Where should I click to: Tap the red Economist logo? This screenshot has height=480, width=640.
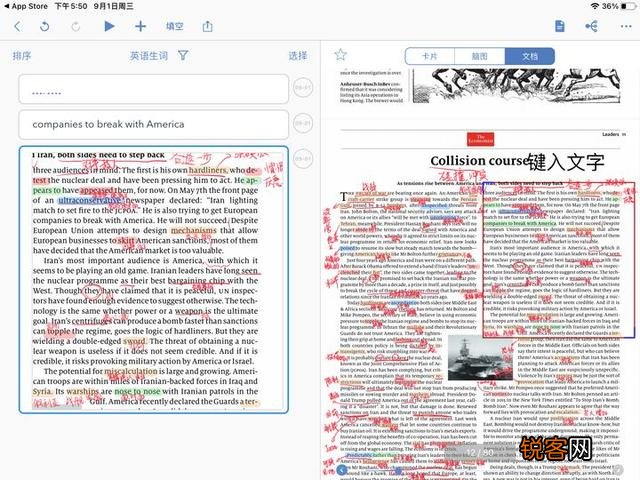480,139
